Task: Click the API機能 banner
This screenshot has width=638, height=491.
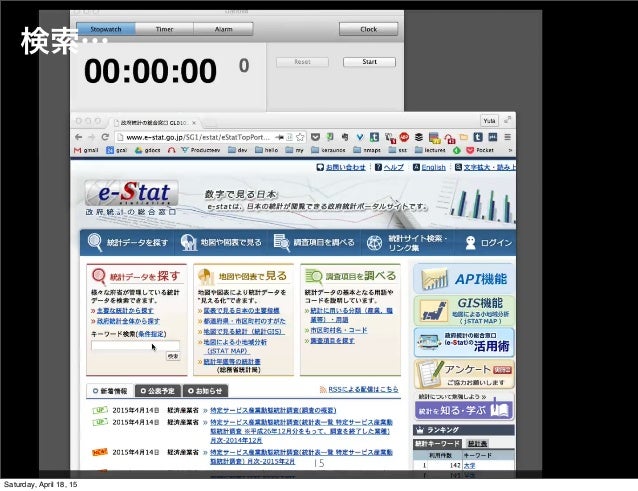Action: pos(464,279)
